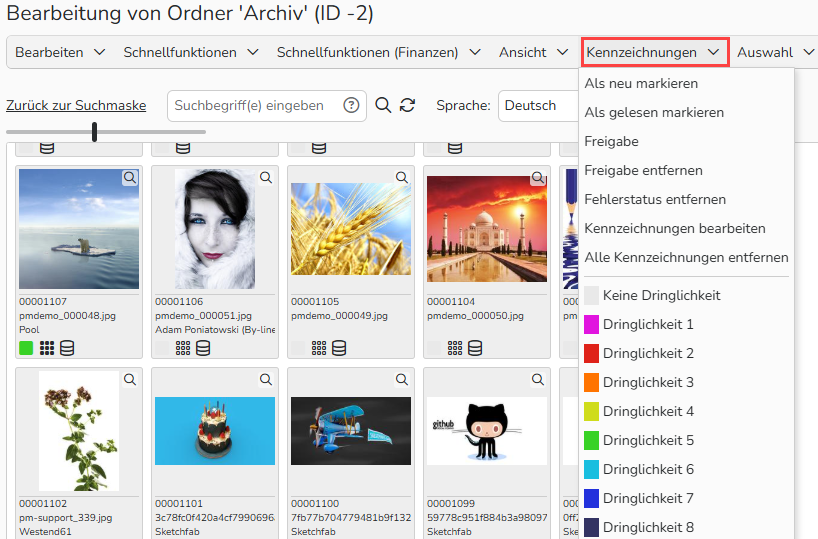Zoom preview of pmdemo_000050.jpg Taj Mahal
This screenshot has height=539, width=818.
click(x=538, y=177)
